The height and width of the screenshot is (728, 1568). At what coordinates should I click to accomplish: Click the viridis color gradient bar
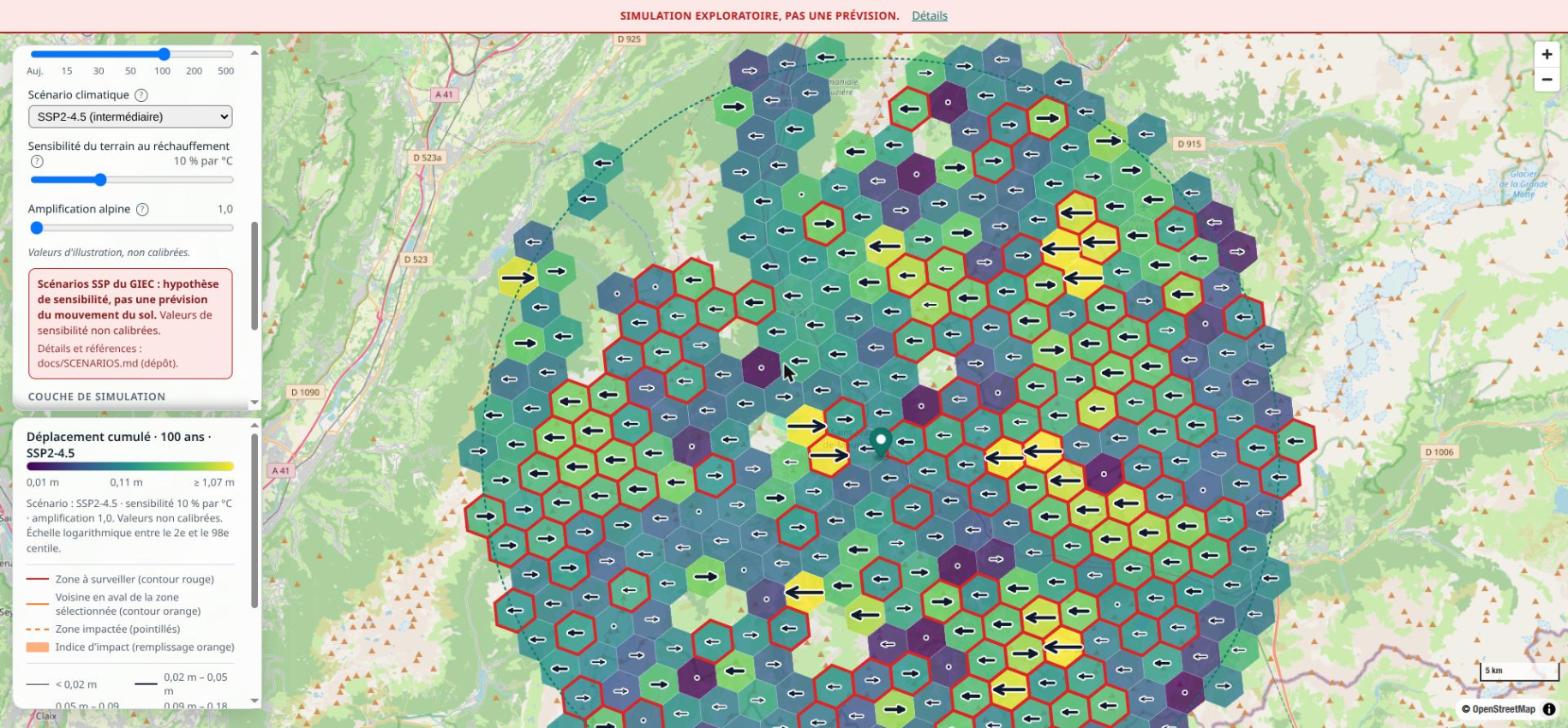coord(130,466)
